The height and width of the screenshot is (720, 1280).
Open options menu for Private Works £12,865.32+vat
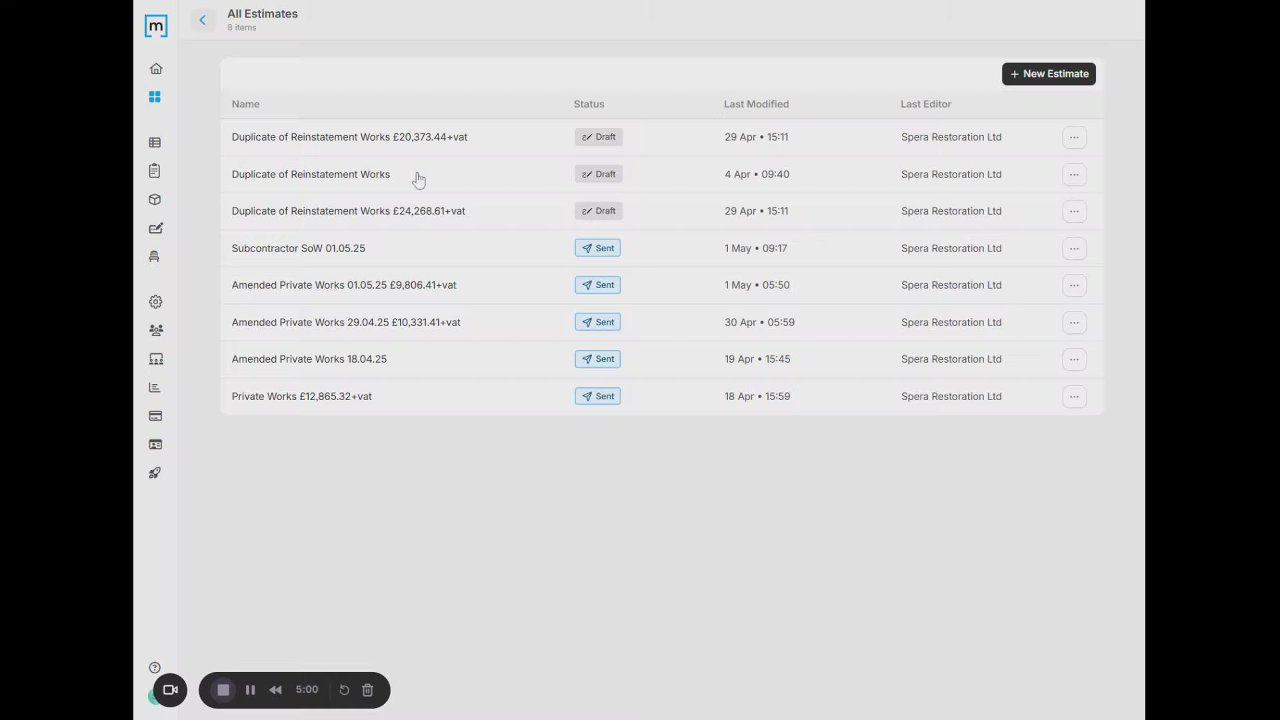click(x=1074, y=397)
